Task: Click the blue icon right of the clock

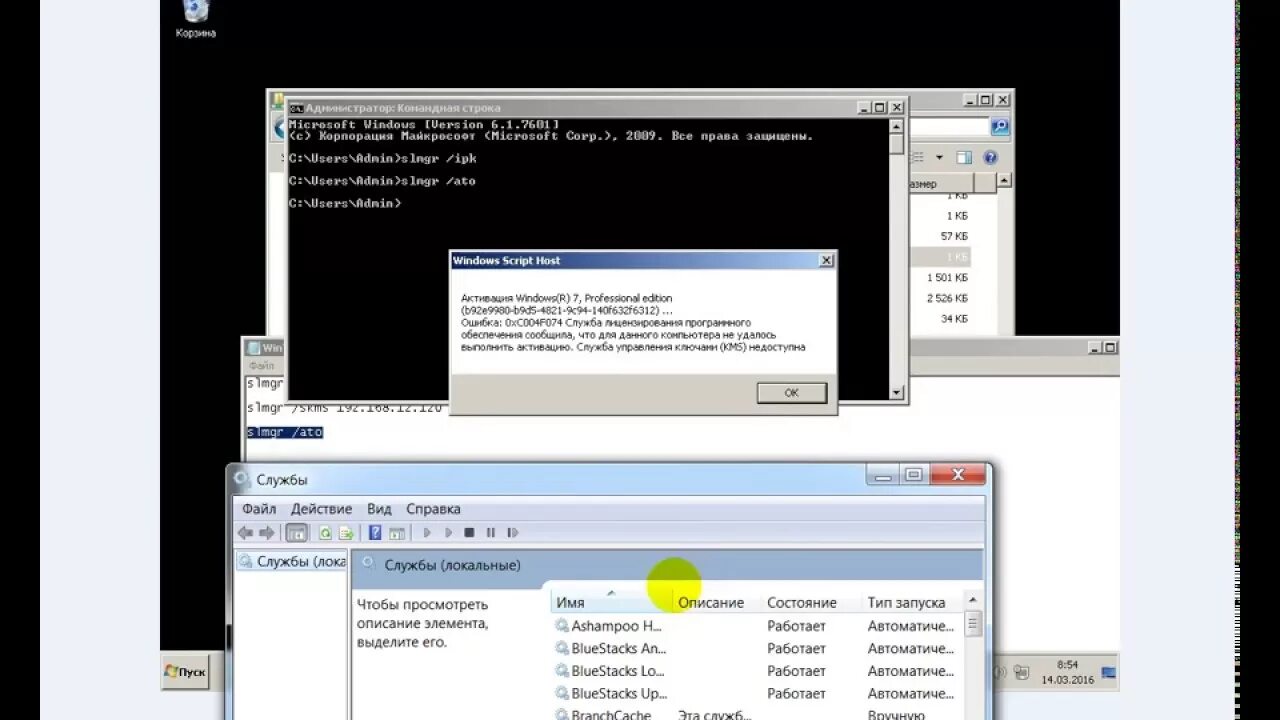Action: [x=1108, y=672]
